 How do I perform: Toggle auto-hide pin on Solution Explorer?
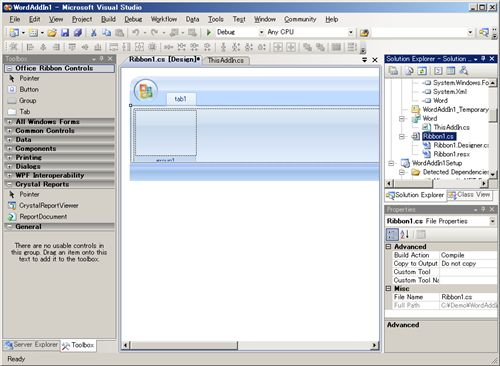click(x=484, y=59)
